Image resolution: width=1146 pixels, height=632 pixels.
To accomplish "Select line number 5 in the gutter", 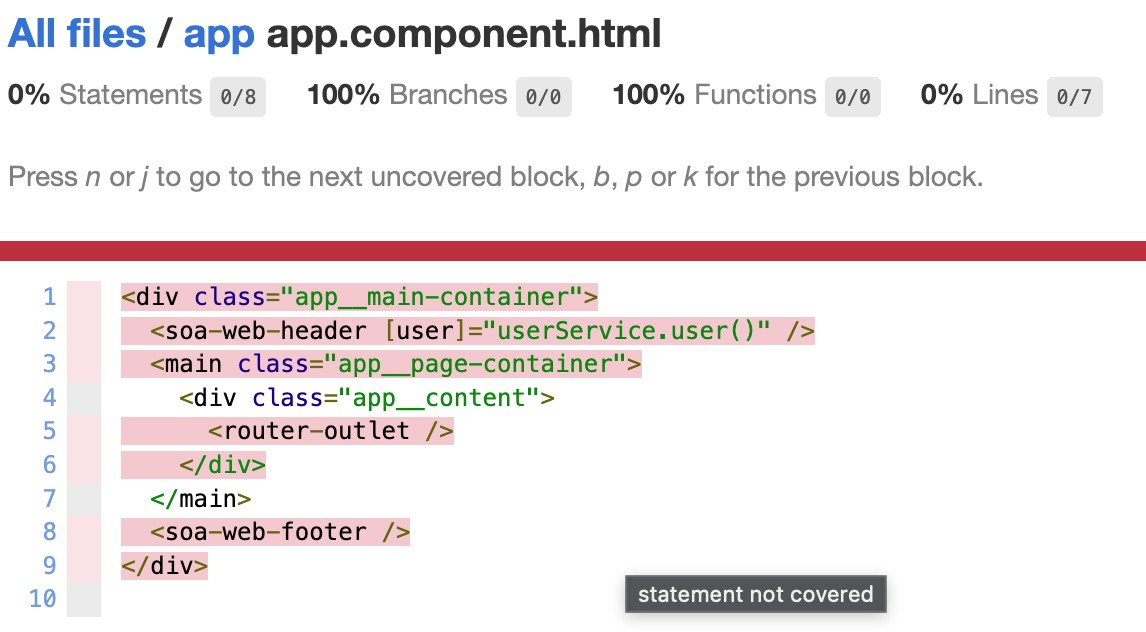I will pos(50,431).
